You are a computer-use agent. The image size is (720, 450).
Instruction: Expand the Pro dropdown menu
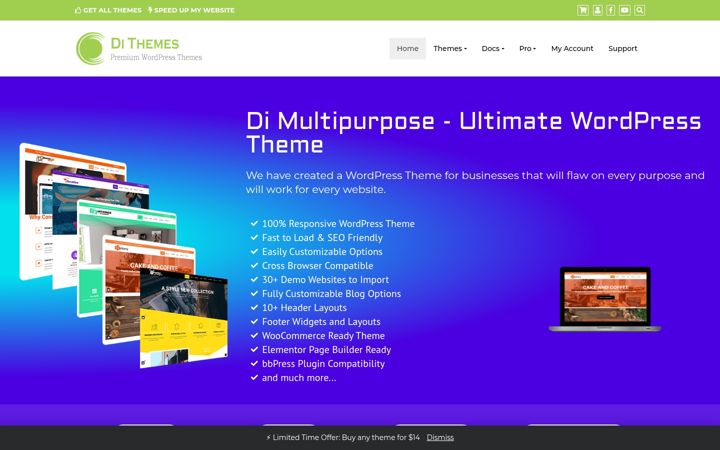coord(527,49)
